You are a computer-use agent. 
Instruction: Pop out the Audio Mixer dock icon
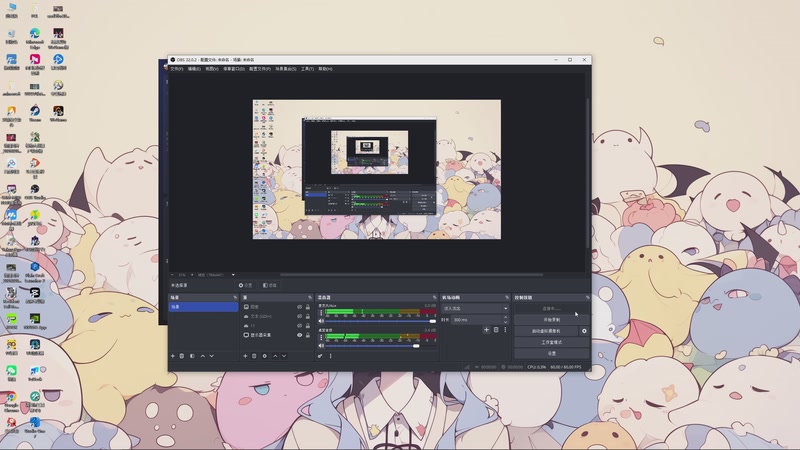coord(435,297)
